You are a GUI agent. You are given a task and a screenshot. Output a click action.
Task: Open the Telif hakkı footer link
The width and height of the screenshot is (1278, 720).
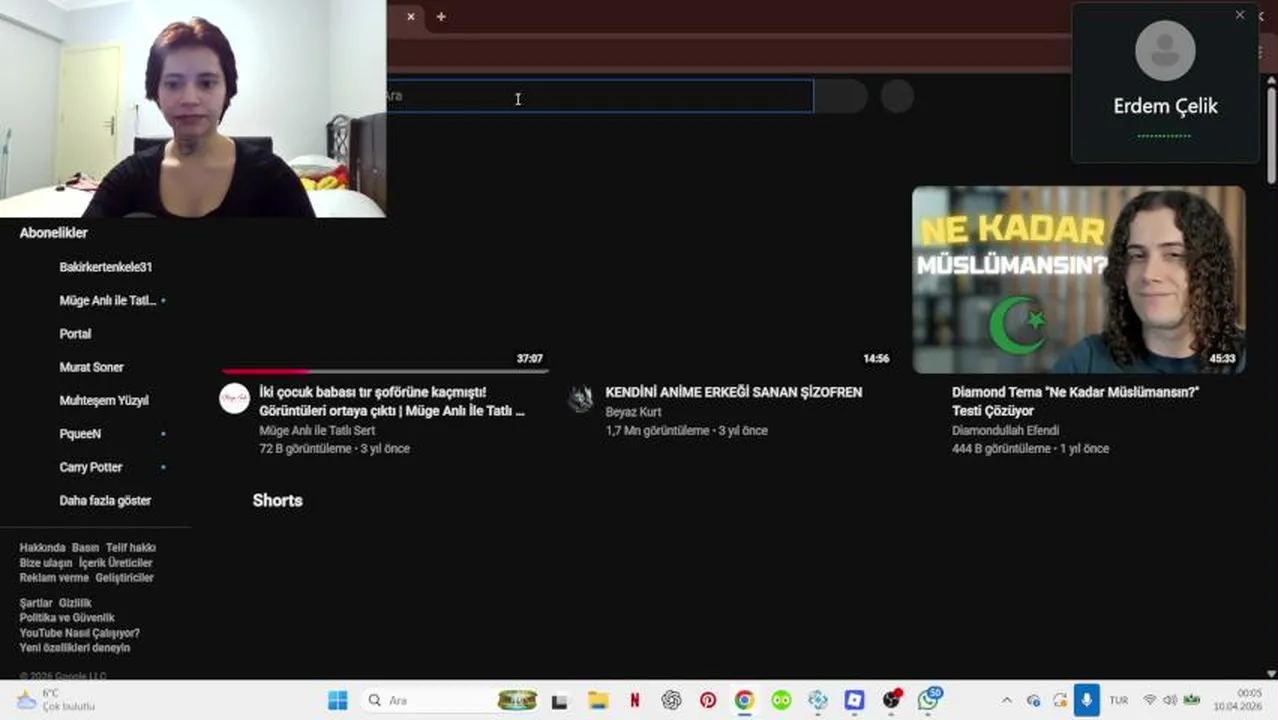point(131,548)
